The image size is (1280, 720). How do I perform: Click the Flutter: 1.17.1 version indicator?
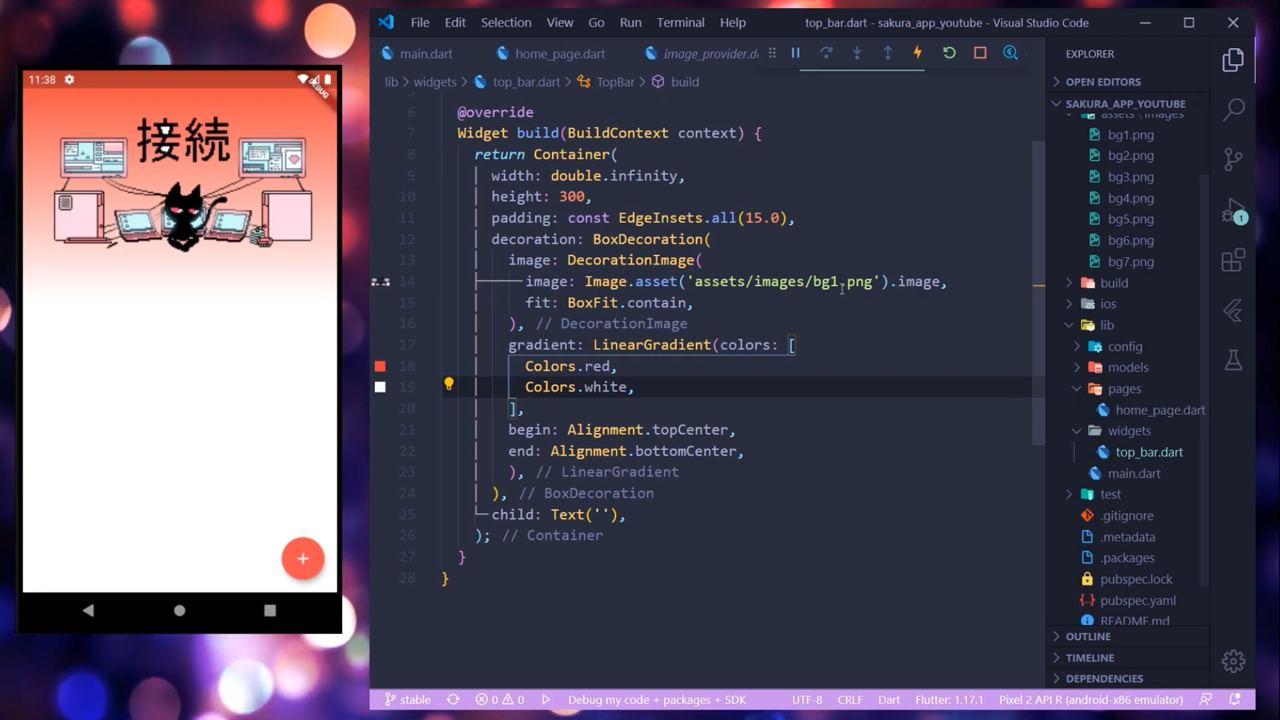[x=949, y=700]
